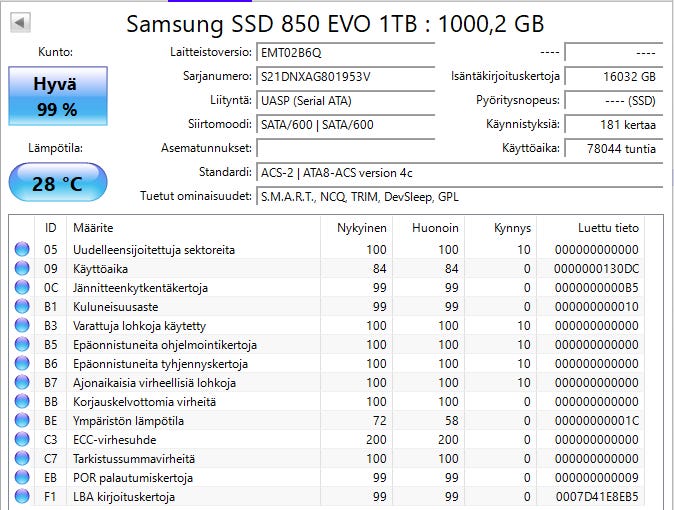Screen dimensions: 674x510
Task: Click the Kynnys column header
Action: tap(501, 227)
